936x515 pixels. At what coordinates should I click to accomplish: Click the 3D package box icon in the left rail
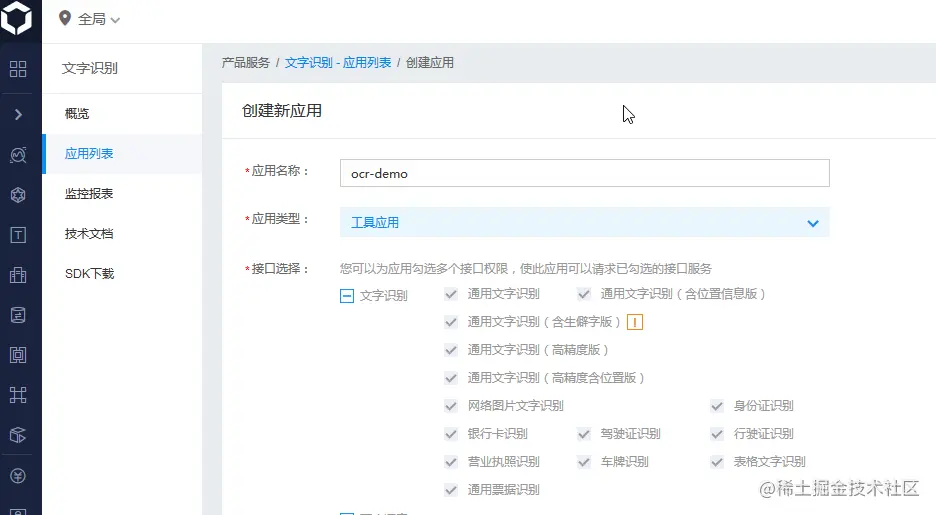coord(18,435)
